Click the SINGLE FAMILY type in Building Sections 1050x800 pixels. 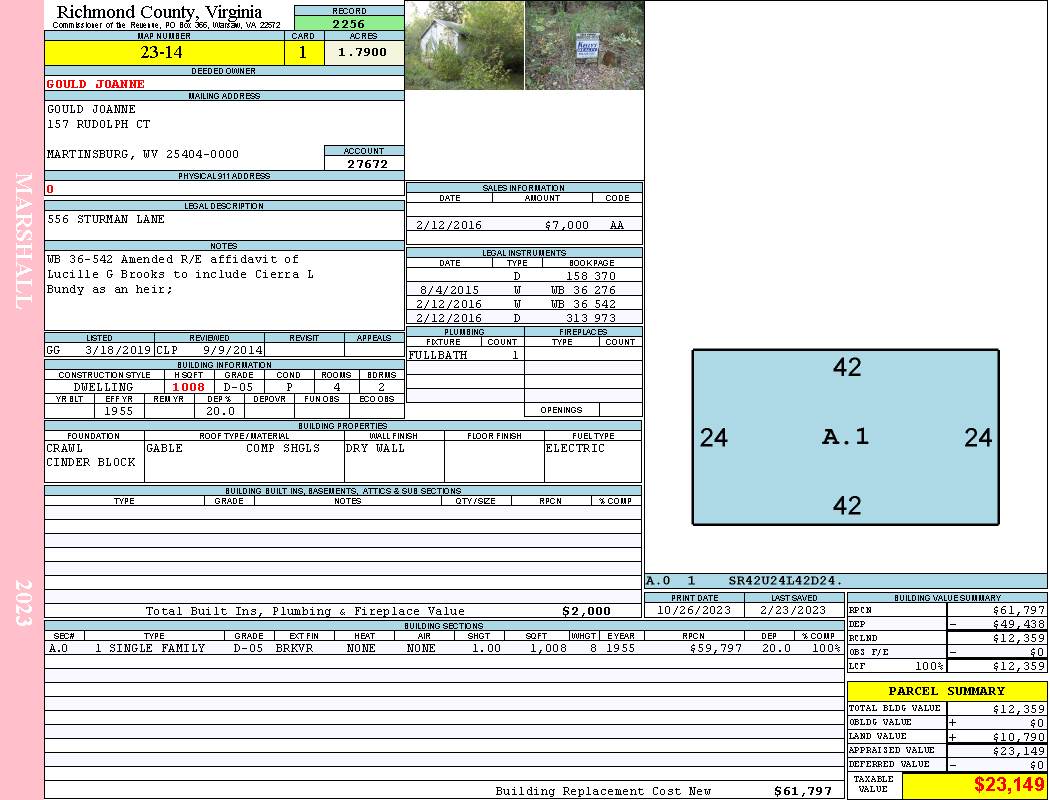click(157, 648)
